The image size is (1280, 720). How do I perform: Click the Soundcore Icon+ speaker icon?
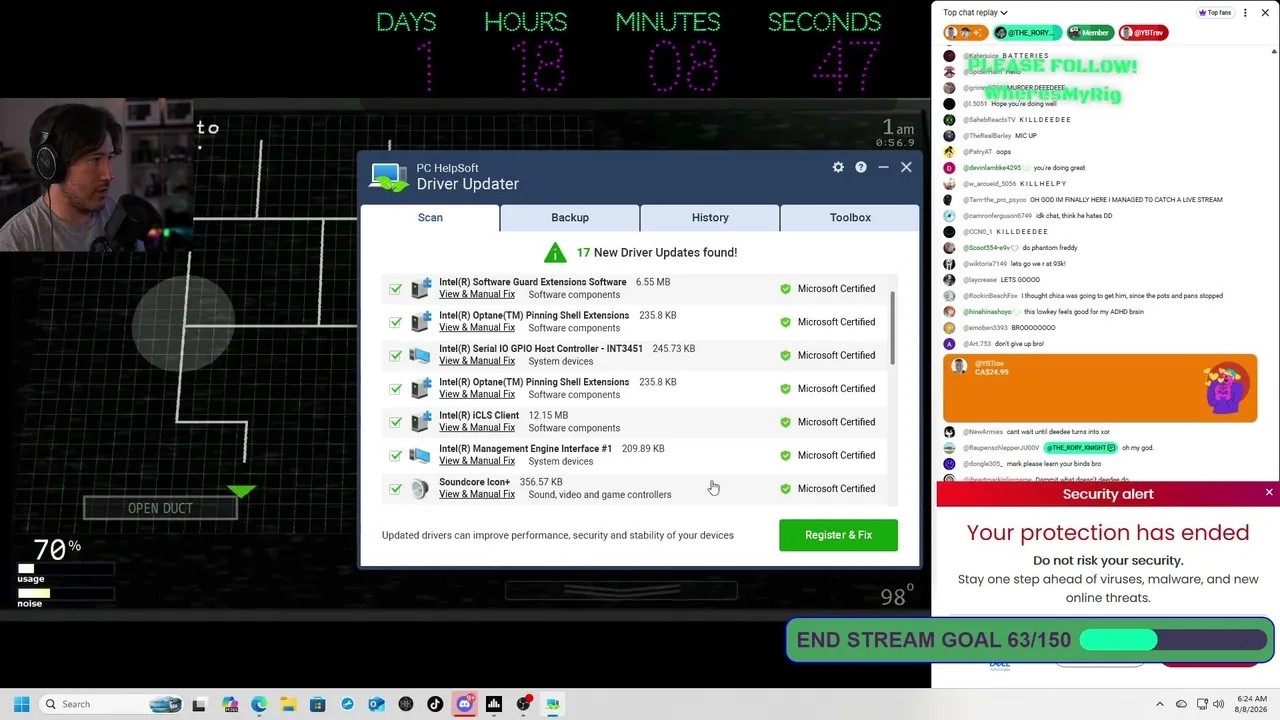[421, 488]
